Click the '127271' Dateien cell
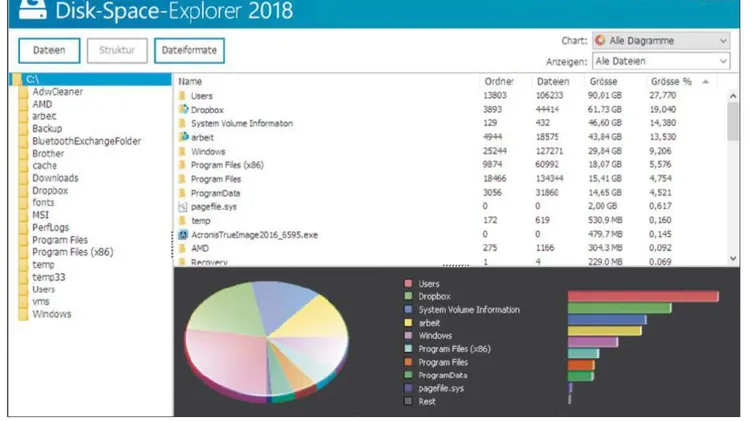The width and height of the screenshot is (750, 421). point(549,151)
